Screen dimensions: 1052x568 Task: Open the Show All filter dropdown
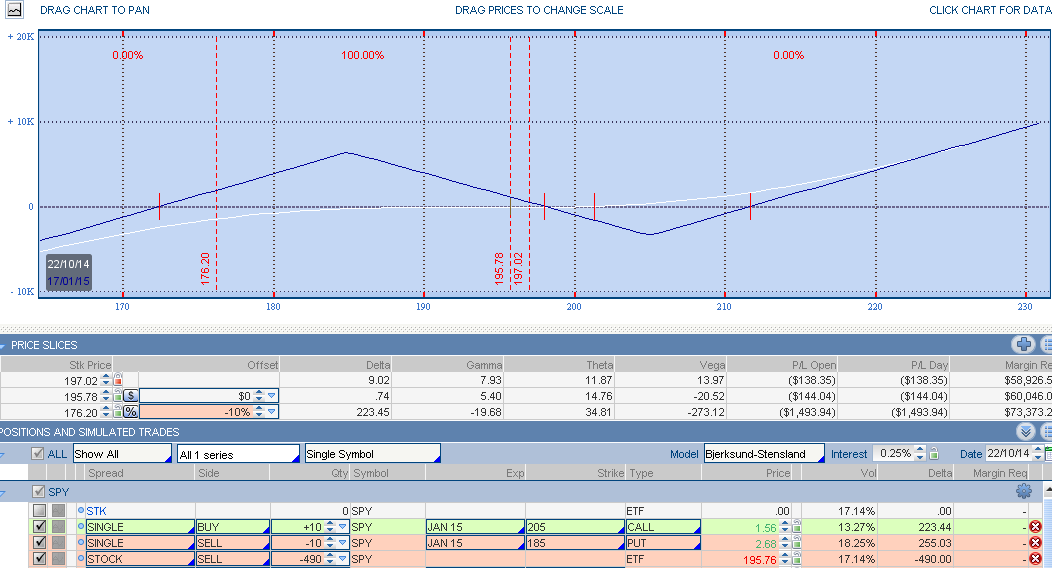120,454
